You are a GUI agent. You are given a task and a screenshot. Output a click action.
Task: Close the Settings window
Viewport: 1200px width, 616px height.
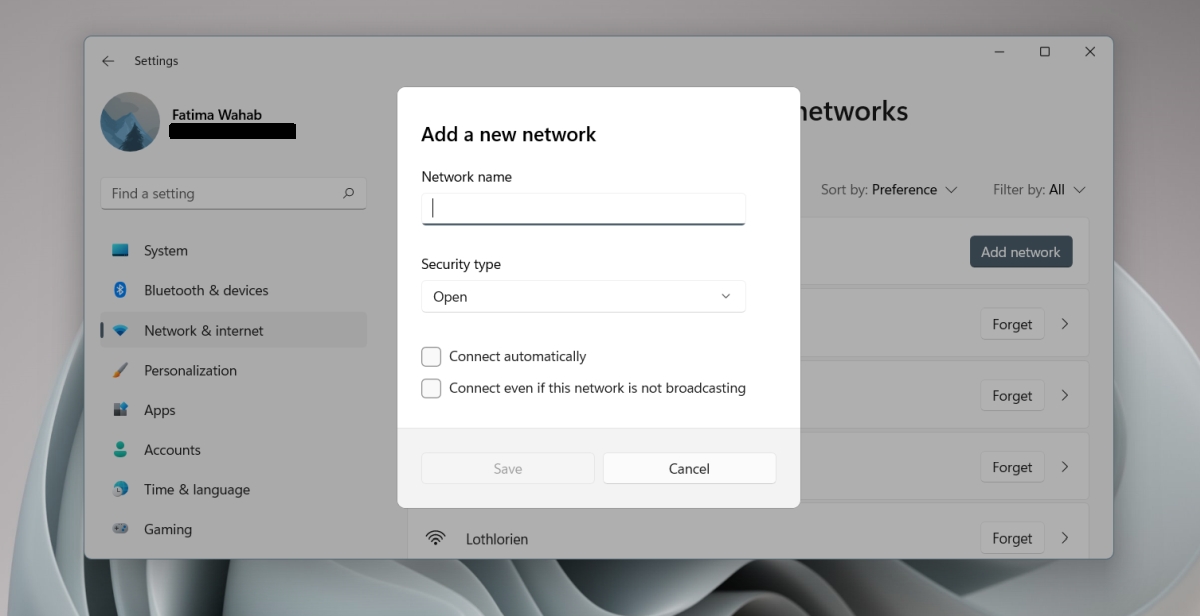tap(1090, 52)
